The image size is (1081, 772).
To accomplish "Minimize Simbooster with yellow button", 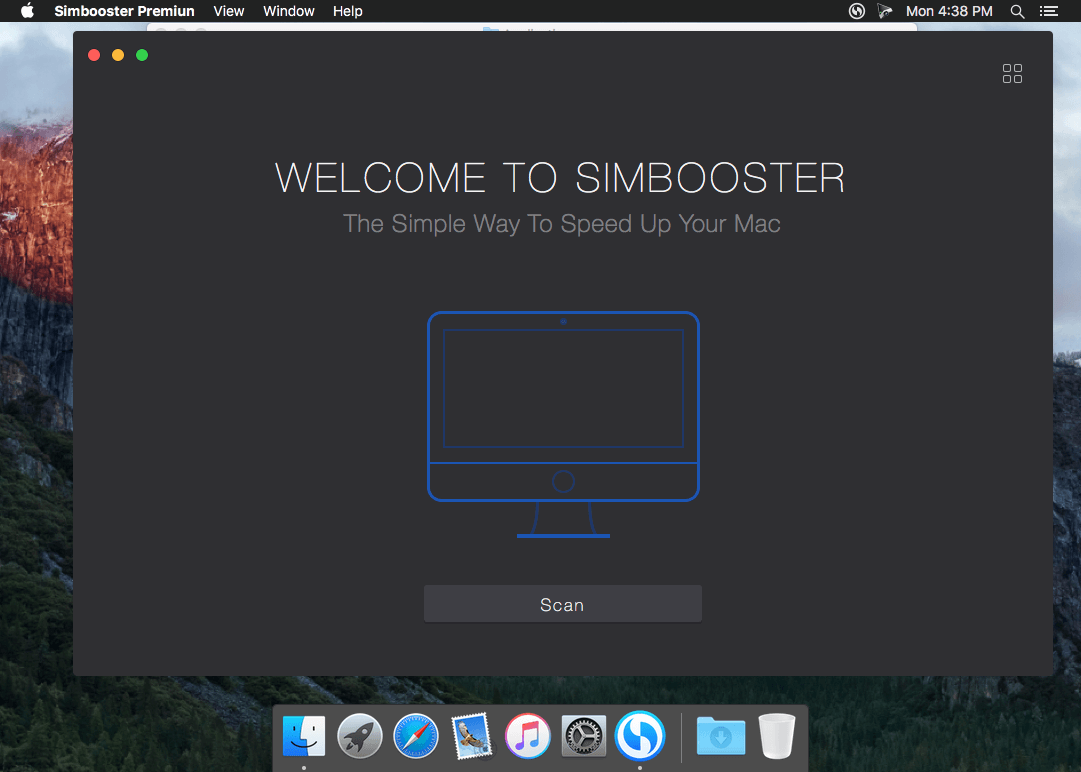I will click(118, 55).
